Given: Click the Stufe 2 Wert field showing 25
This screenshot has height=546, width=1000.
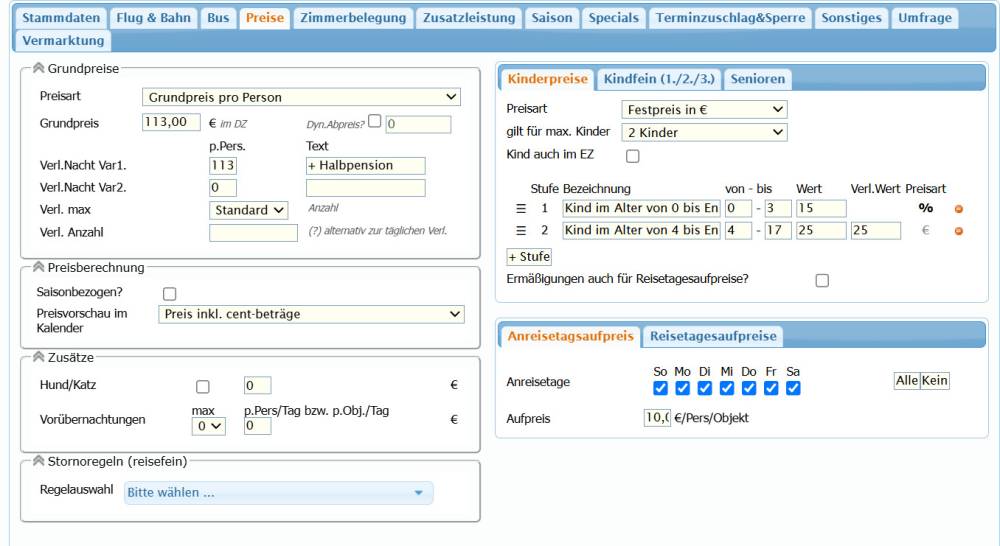Looking at the screenshot, I should 821,230.
